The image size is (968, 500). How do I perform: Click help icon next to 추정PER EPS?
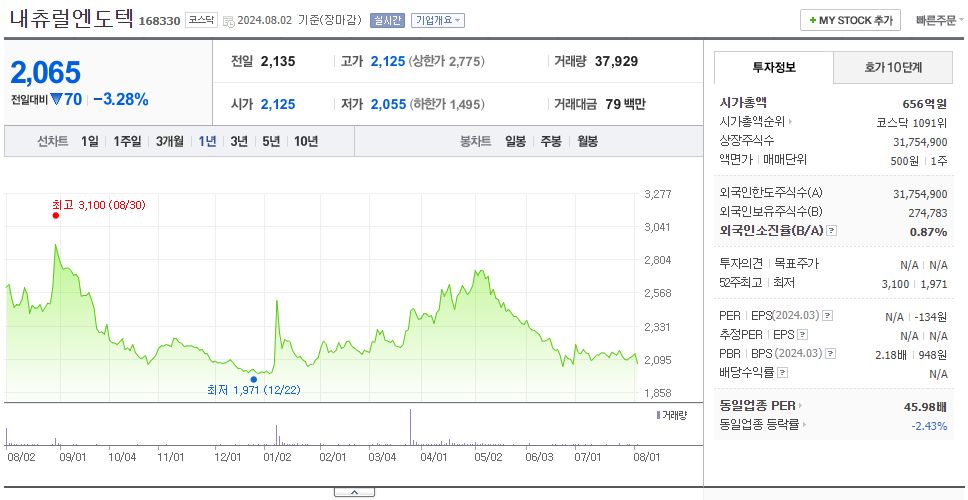[802, 335]
